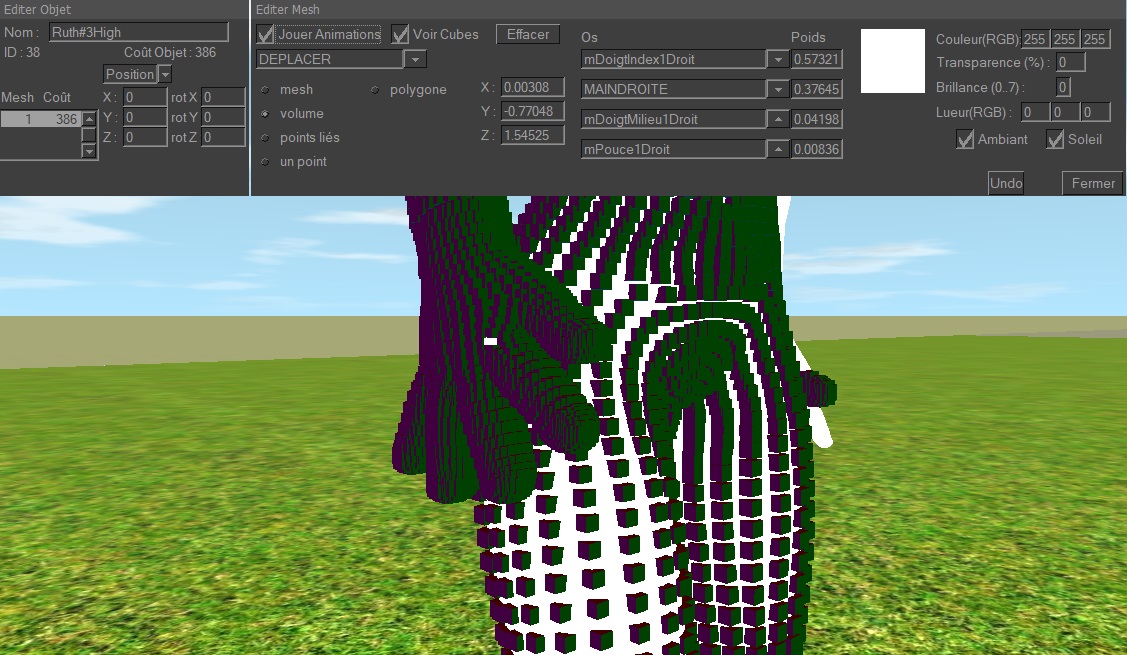The width and height of the screenshot is (1127, 655).
Task: Click the mesh list scroll-up arrow
Action: 89,120
